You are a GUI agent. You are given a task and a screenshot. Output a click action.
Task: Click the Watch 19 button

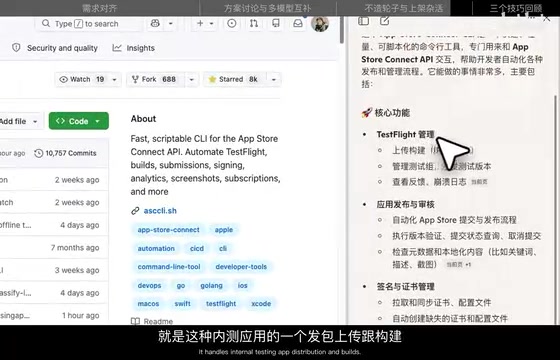[82, 79]
